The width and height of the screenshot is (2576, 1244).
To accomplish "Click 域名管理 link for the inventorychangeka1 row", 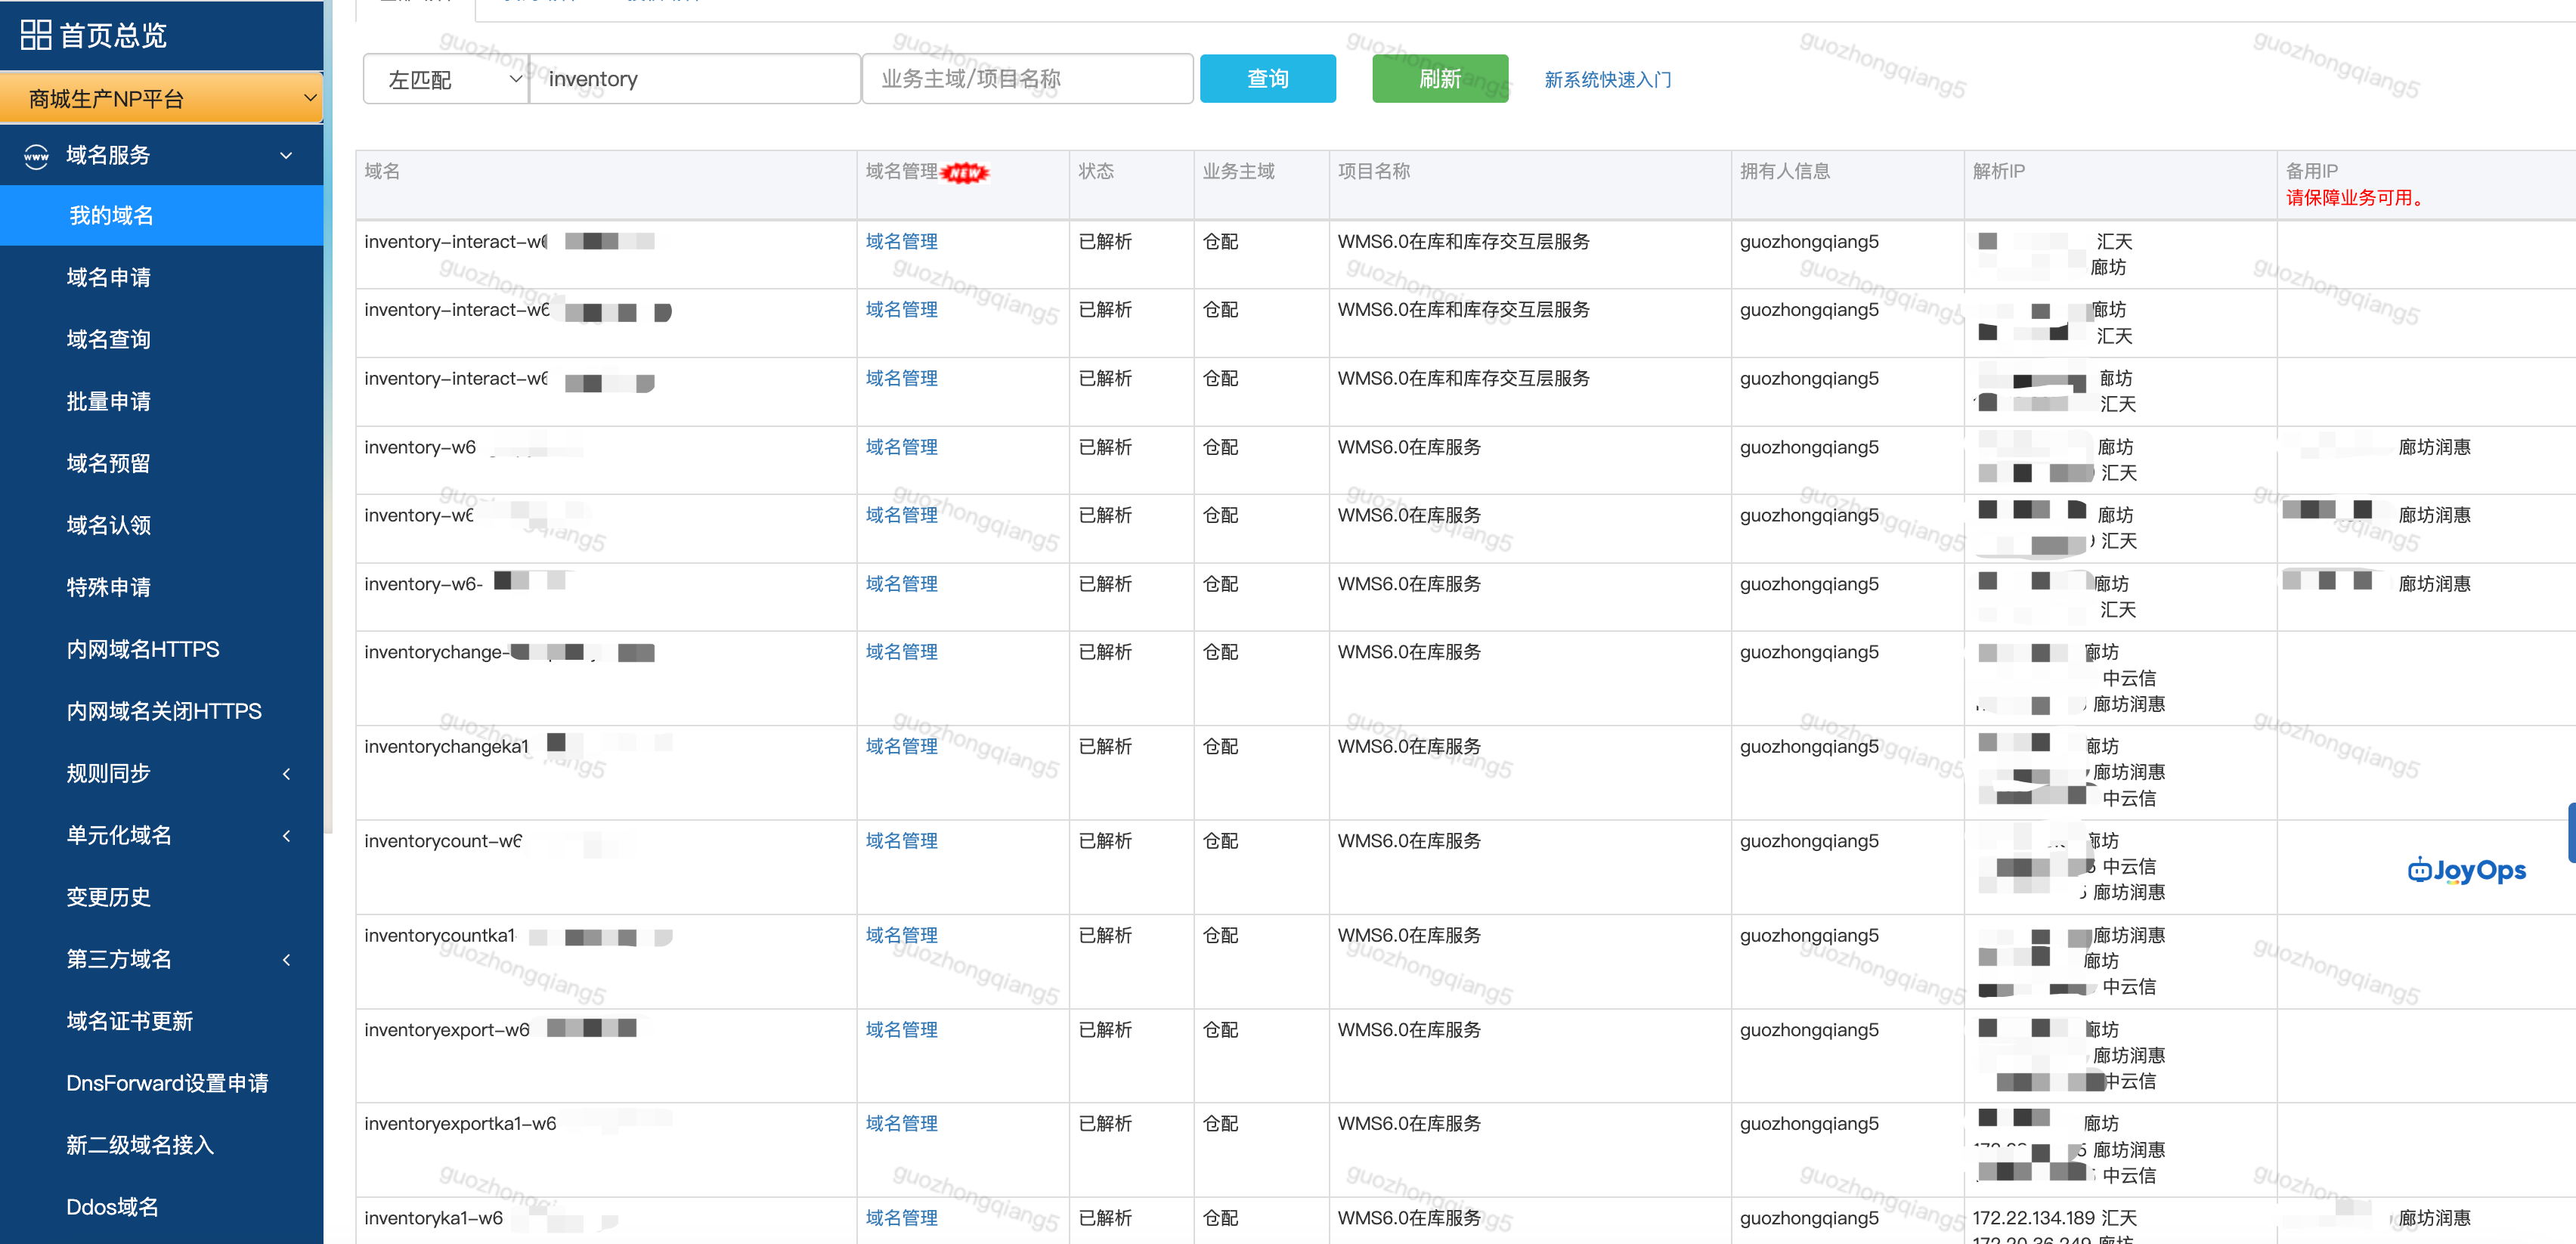I will (901, 747).
